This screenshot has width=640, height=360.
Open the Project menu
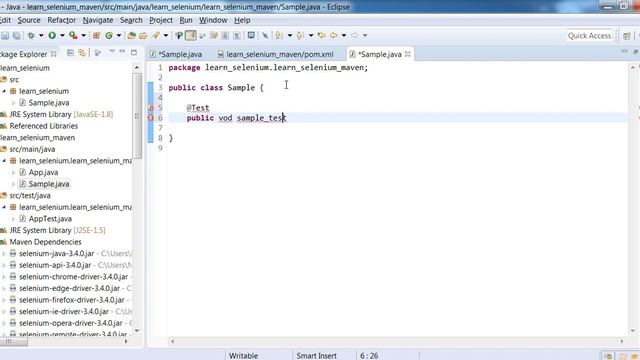pyautogui.click(x=160, y=20)
